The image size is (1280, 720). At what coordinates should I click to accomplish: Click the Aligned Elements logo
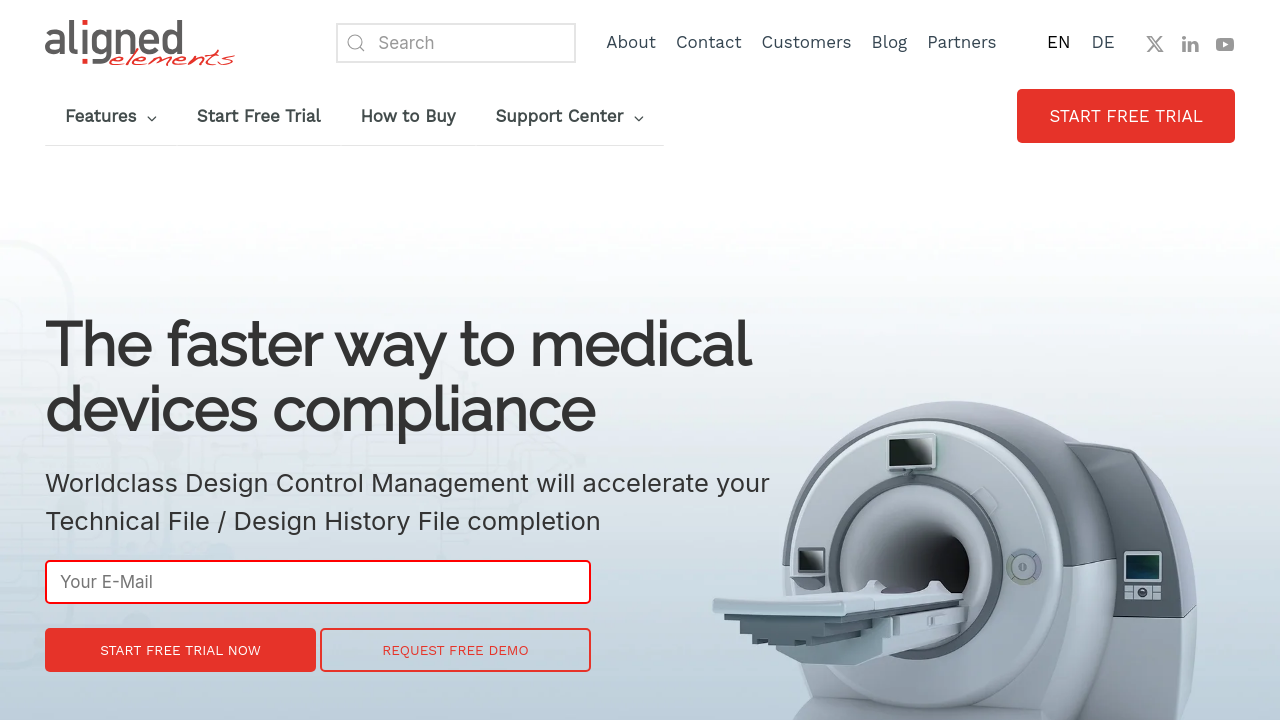[139, 43]
